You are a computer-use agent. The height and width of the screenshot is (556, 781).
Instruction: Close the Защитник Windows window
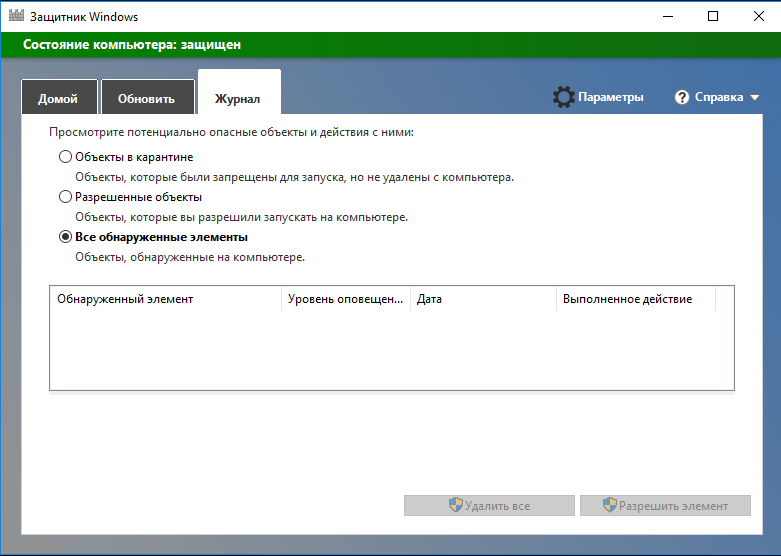(758, 16)
